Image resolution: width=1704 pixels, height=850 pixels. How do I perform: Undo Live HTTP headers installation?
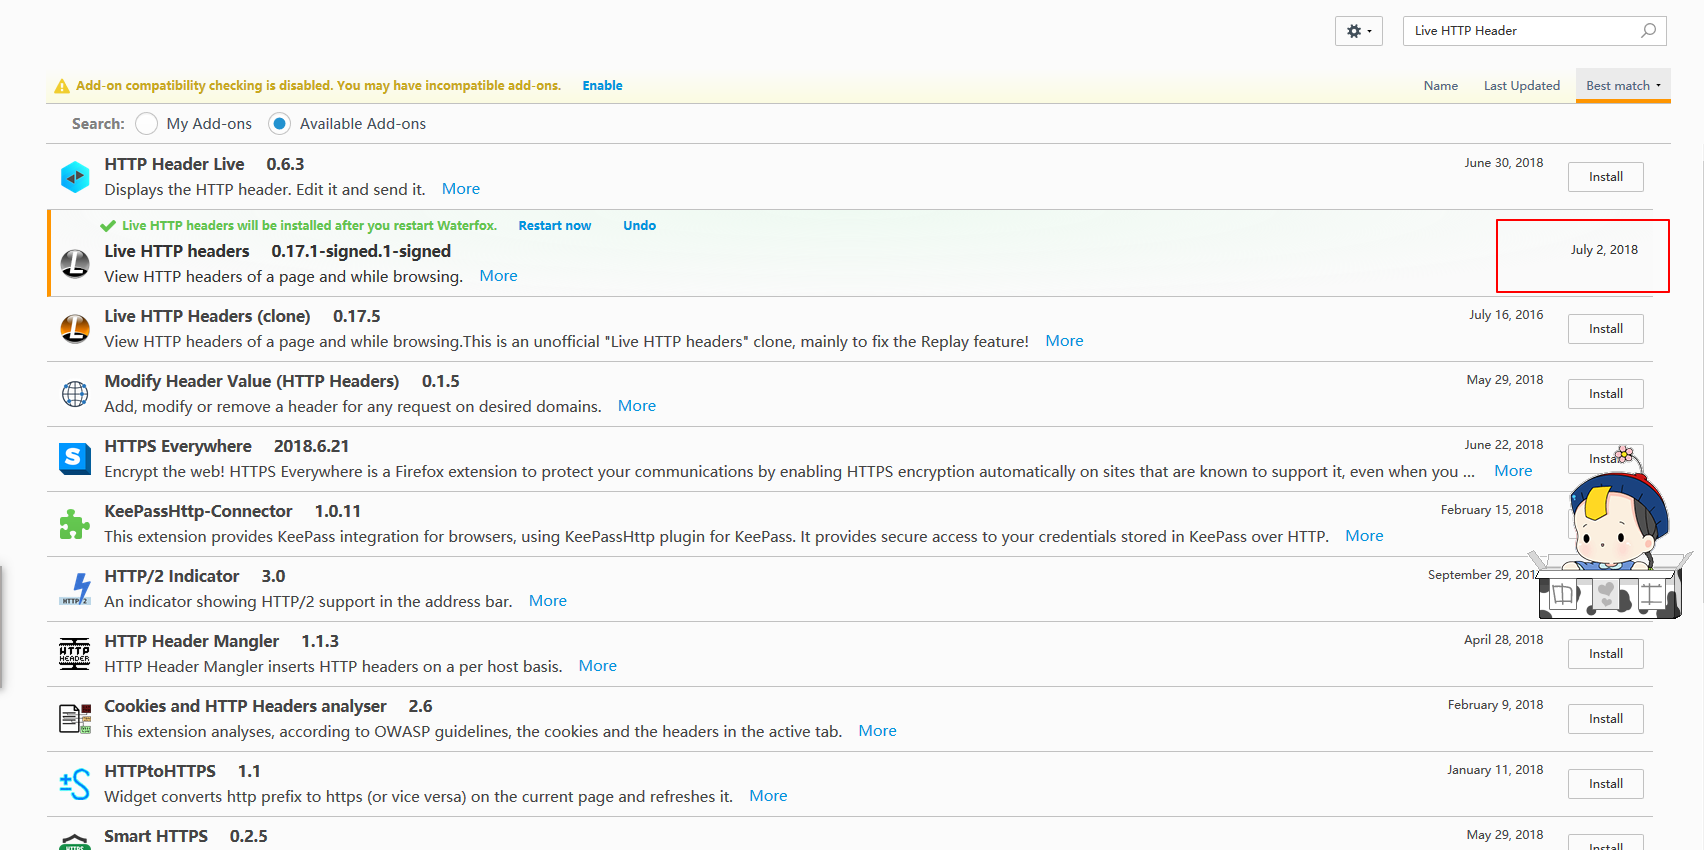tap(640, 226)
